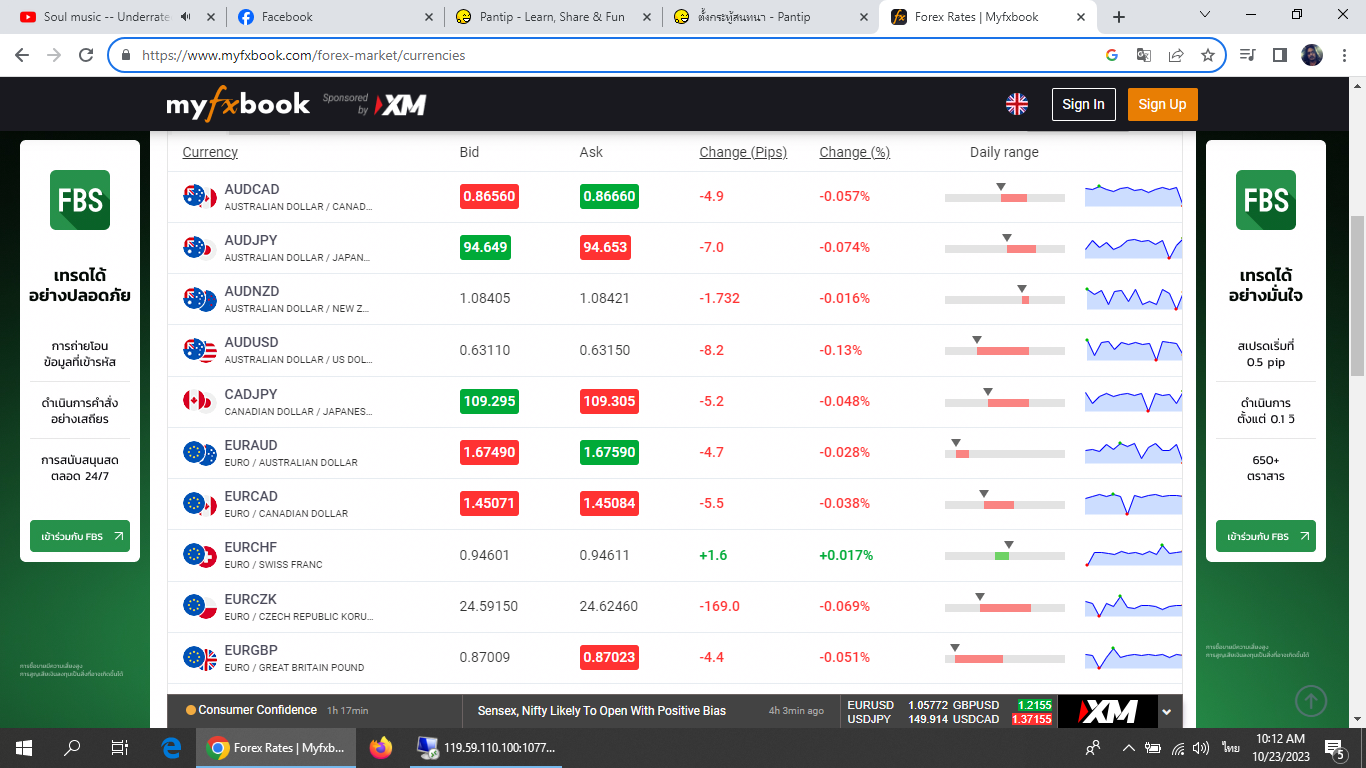Click the EURCHF green daily range bar
This screenshot has height=768, width=1366.
coord(1002,556)
